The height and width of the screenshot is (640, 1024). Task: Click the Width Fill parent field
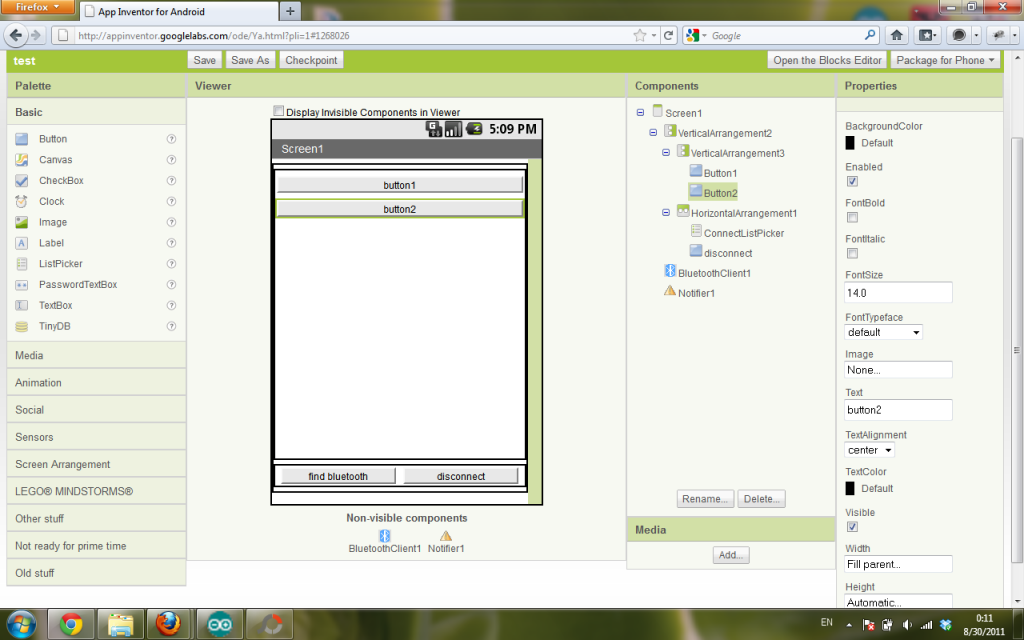point(898,564)
